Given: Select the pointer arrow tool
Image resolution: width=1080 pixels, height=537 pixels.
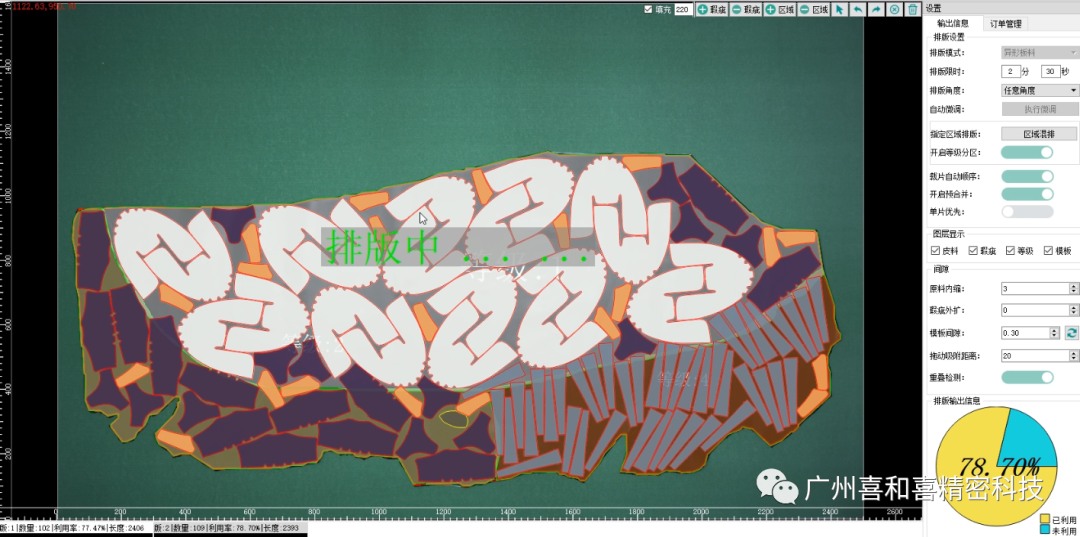Looking at the screenshot, I should [x=839, y=10].
